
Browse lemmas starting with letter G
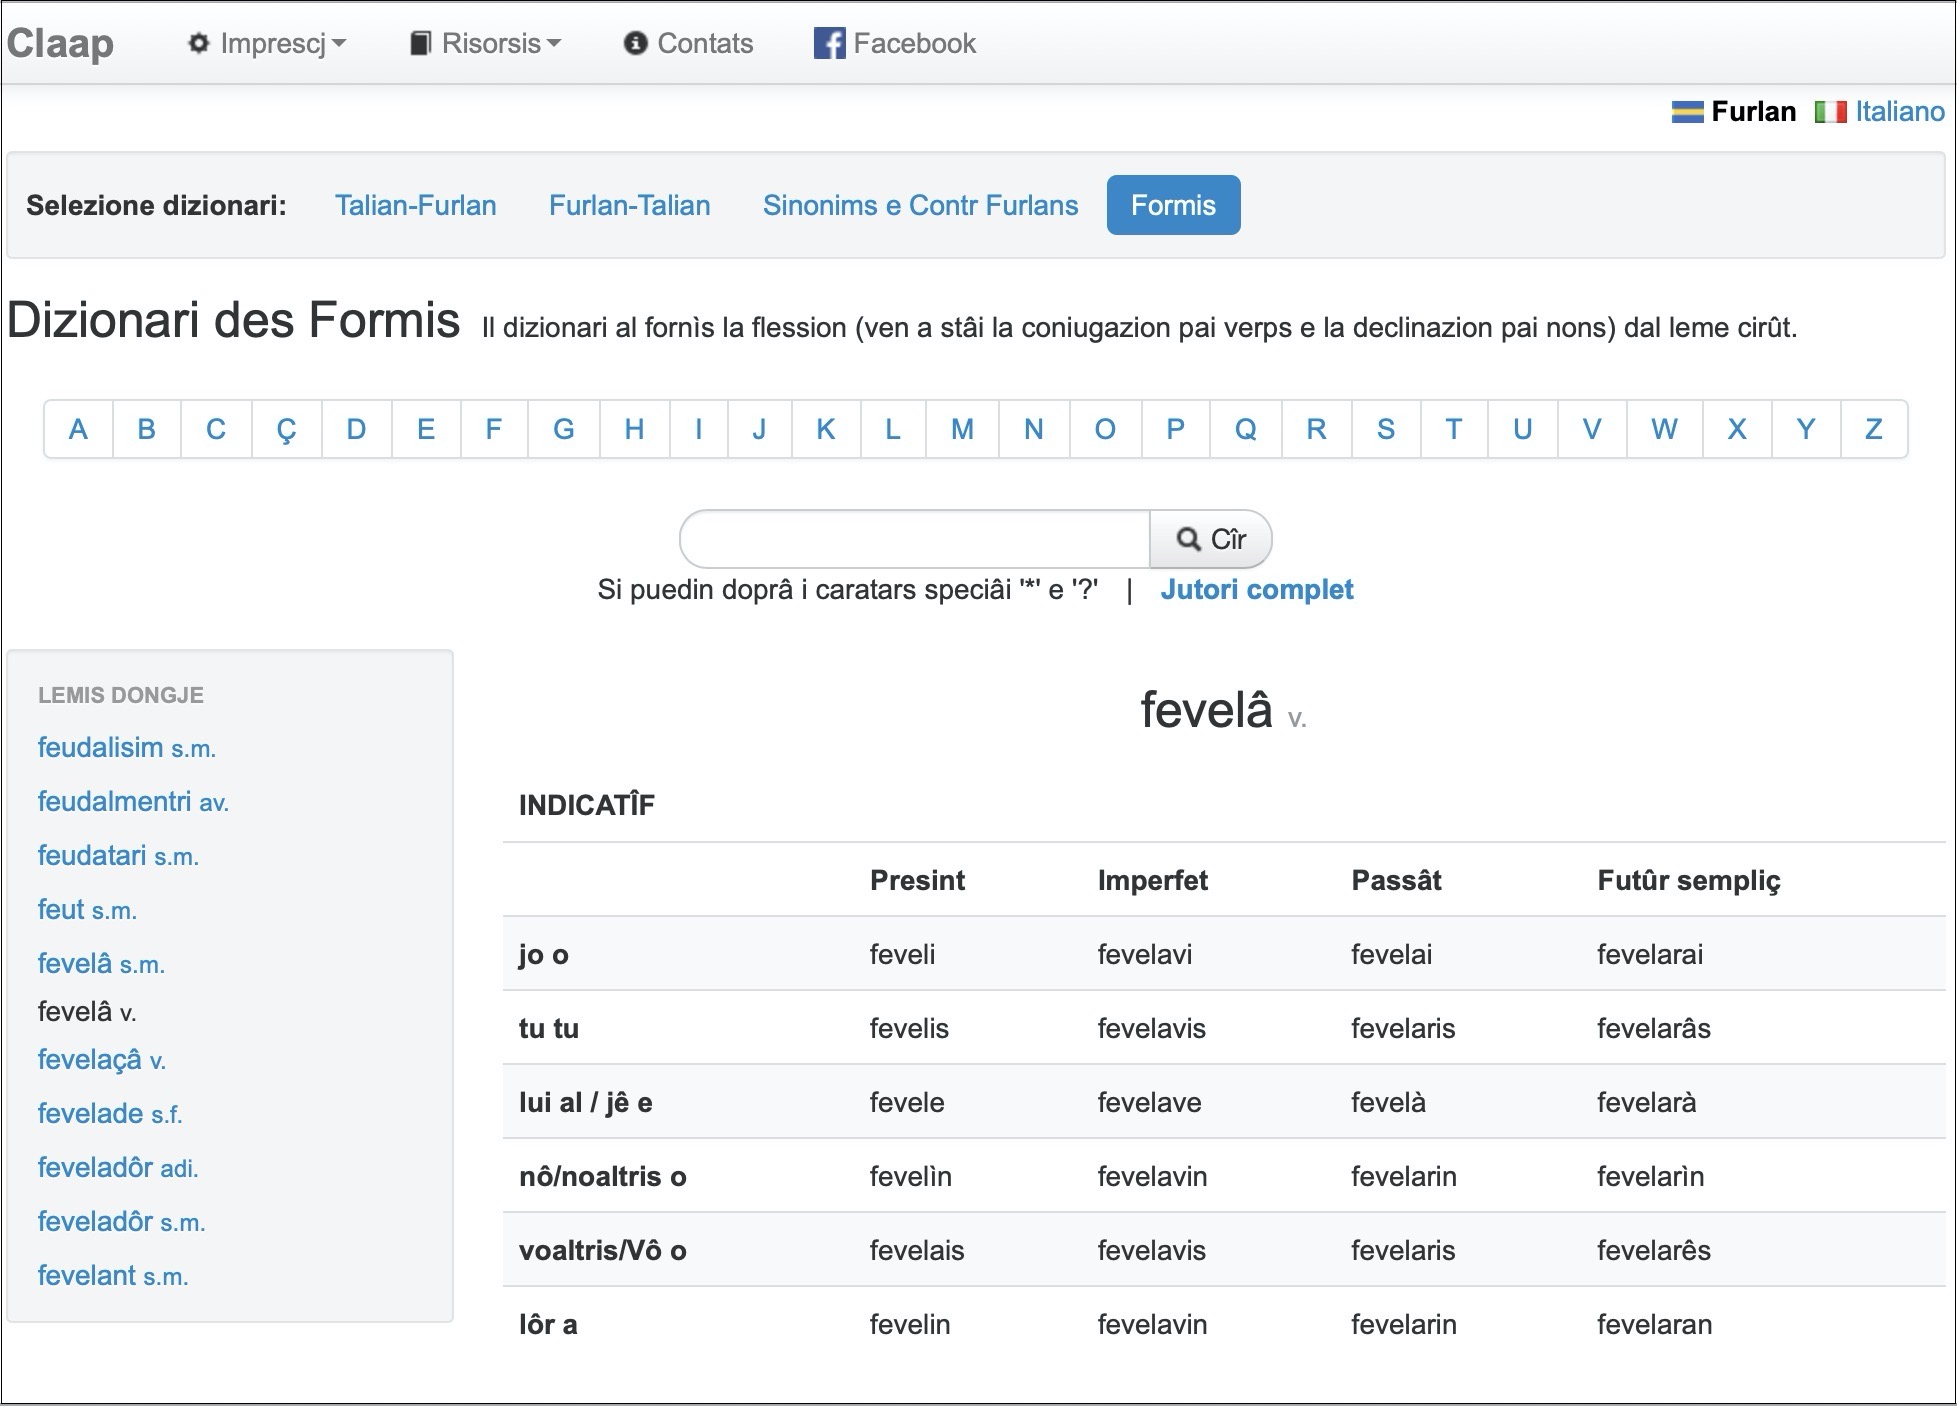564,429
